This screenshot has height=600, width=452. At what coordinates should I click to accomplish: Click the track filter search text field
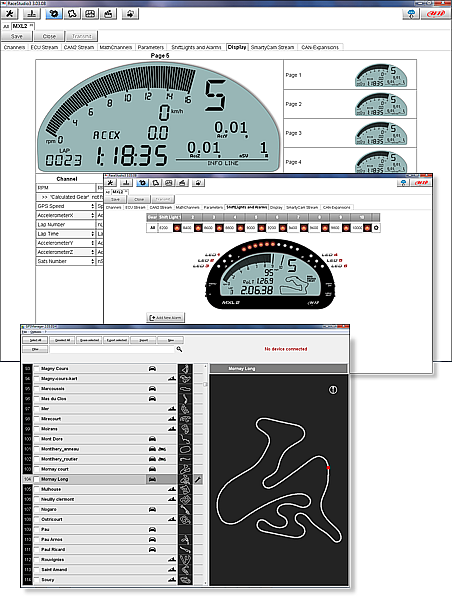112,349
